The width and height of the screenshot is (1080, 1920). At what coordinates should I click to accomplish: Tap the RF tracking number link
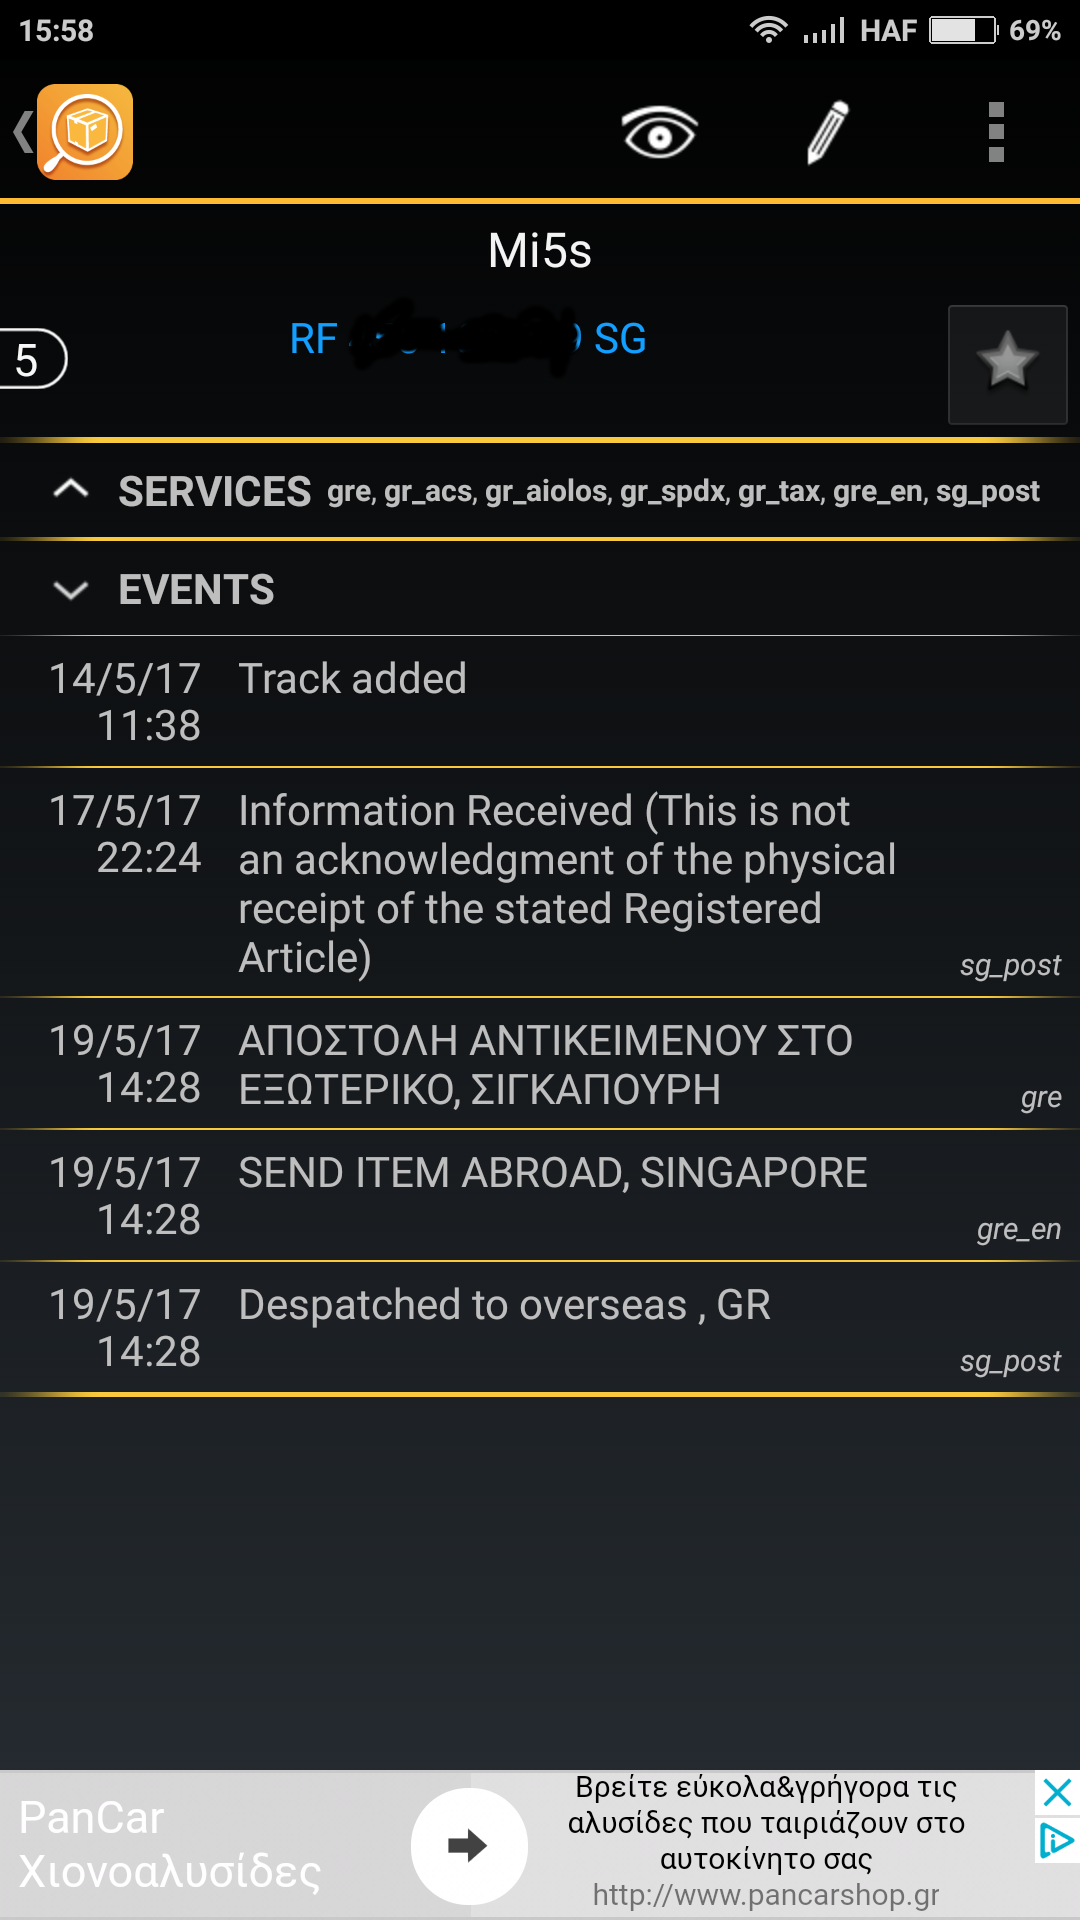pos(468,340)
